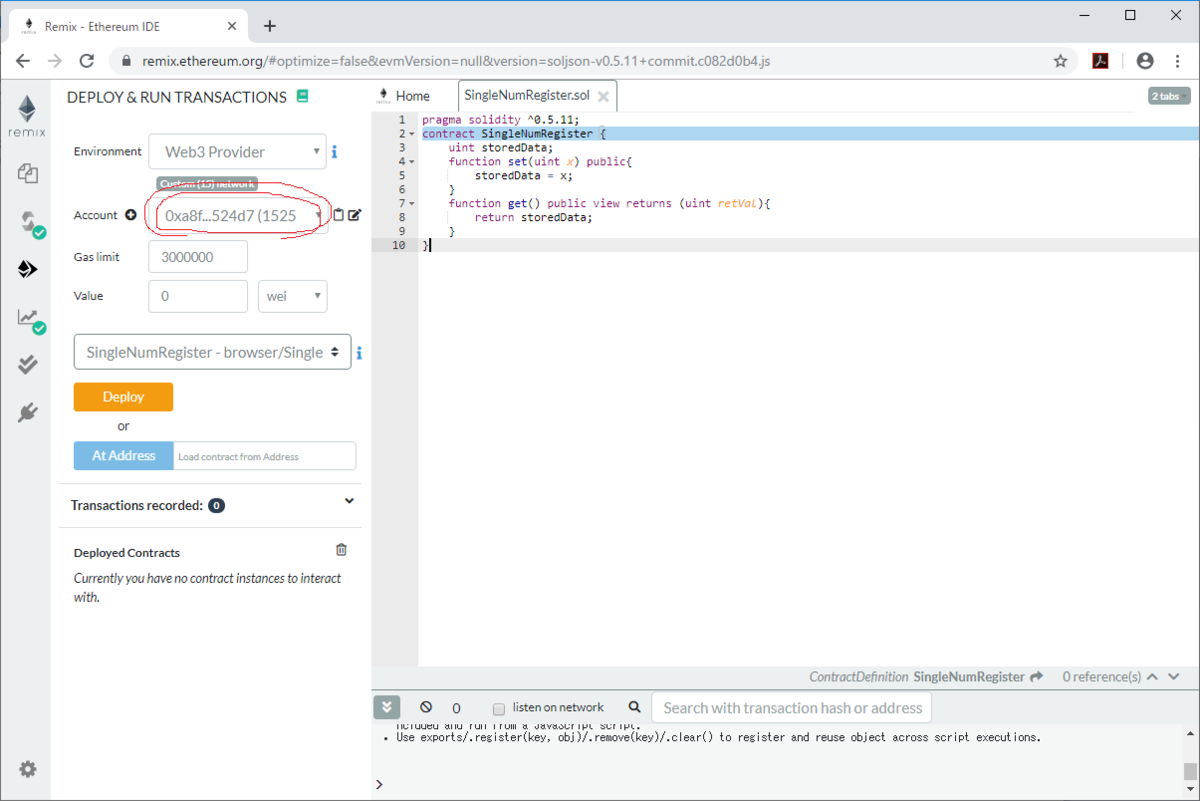Screen dimensions: 1200x801
Task: Enable listen on network checkbox
Action: tap(500, 708)
